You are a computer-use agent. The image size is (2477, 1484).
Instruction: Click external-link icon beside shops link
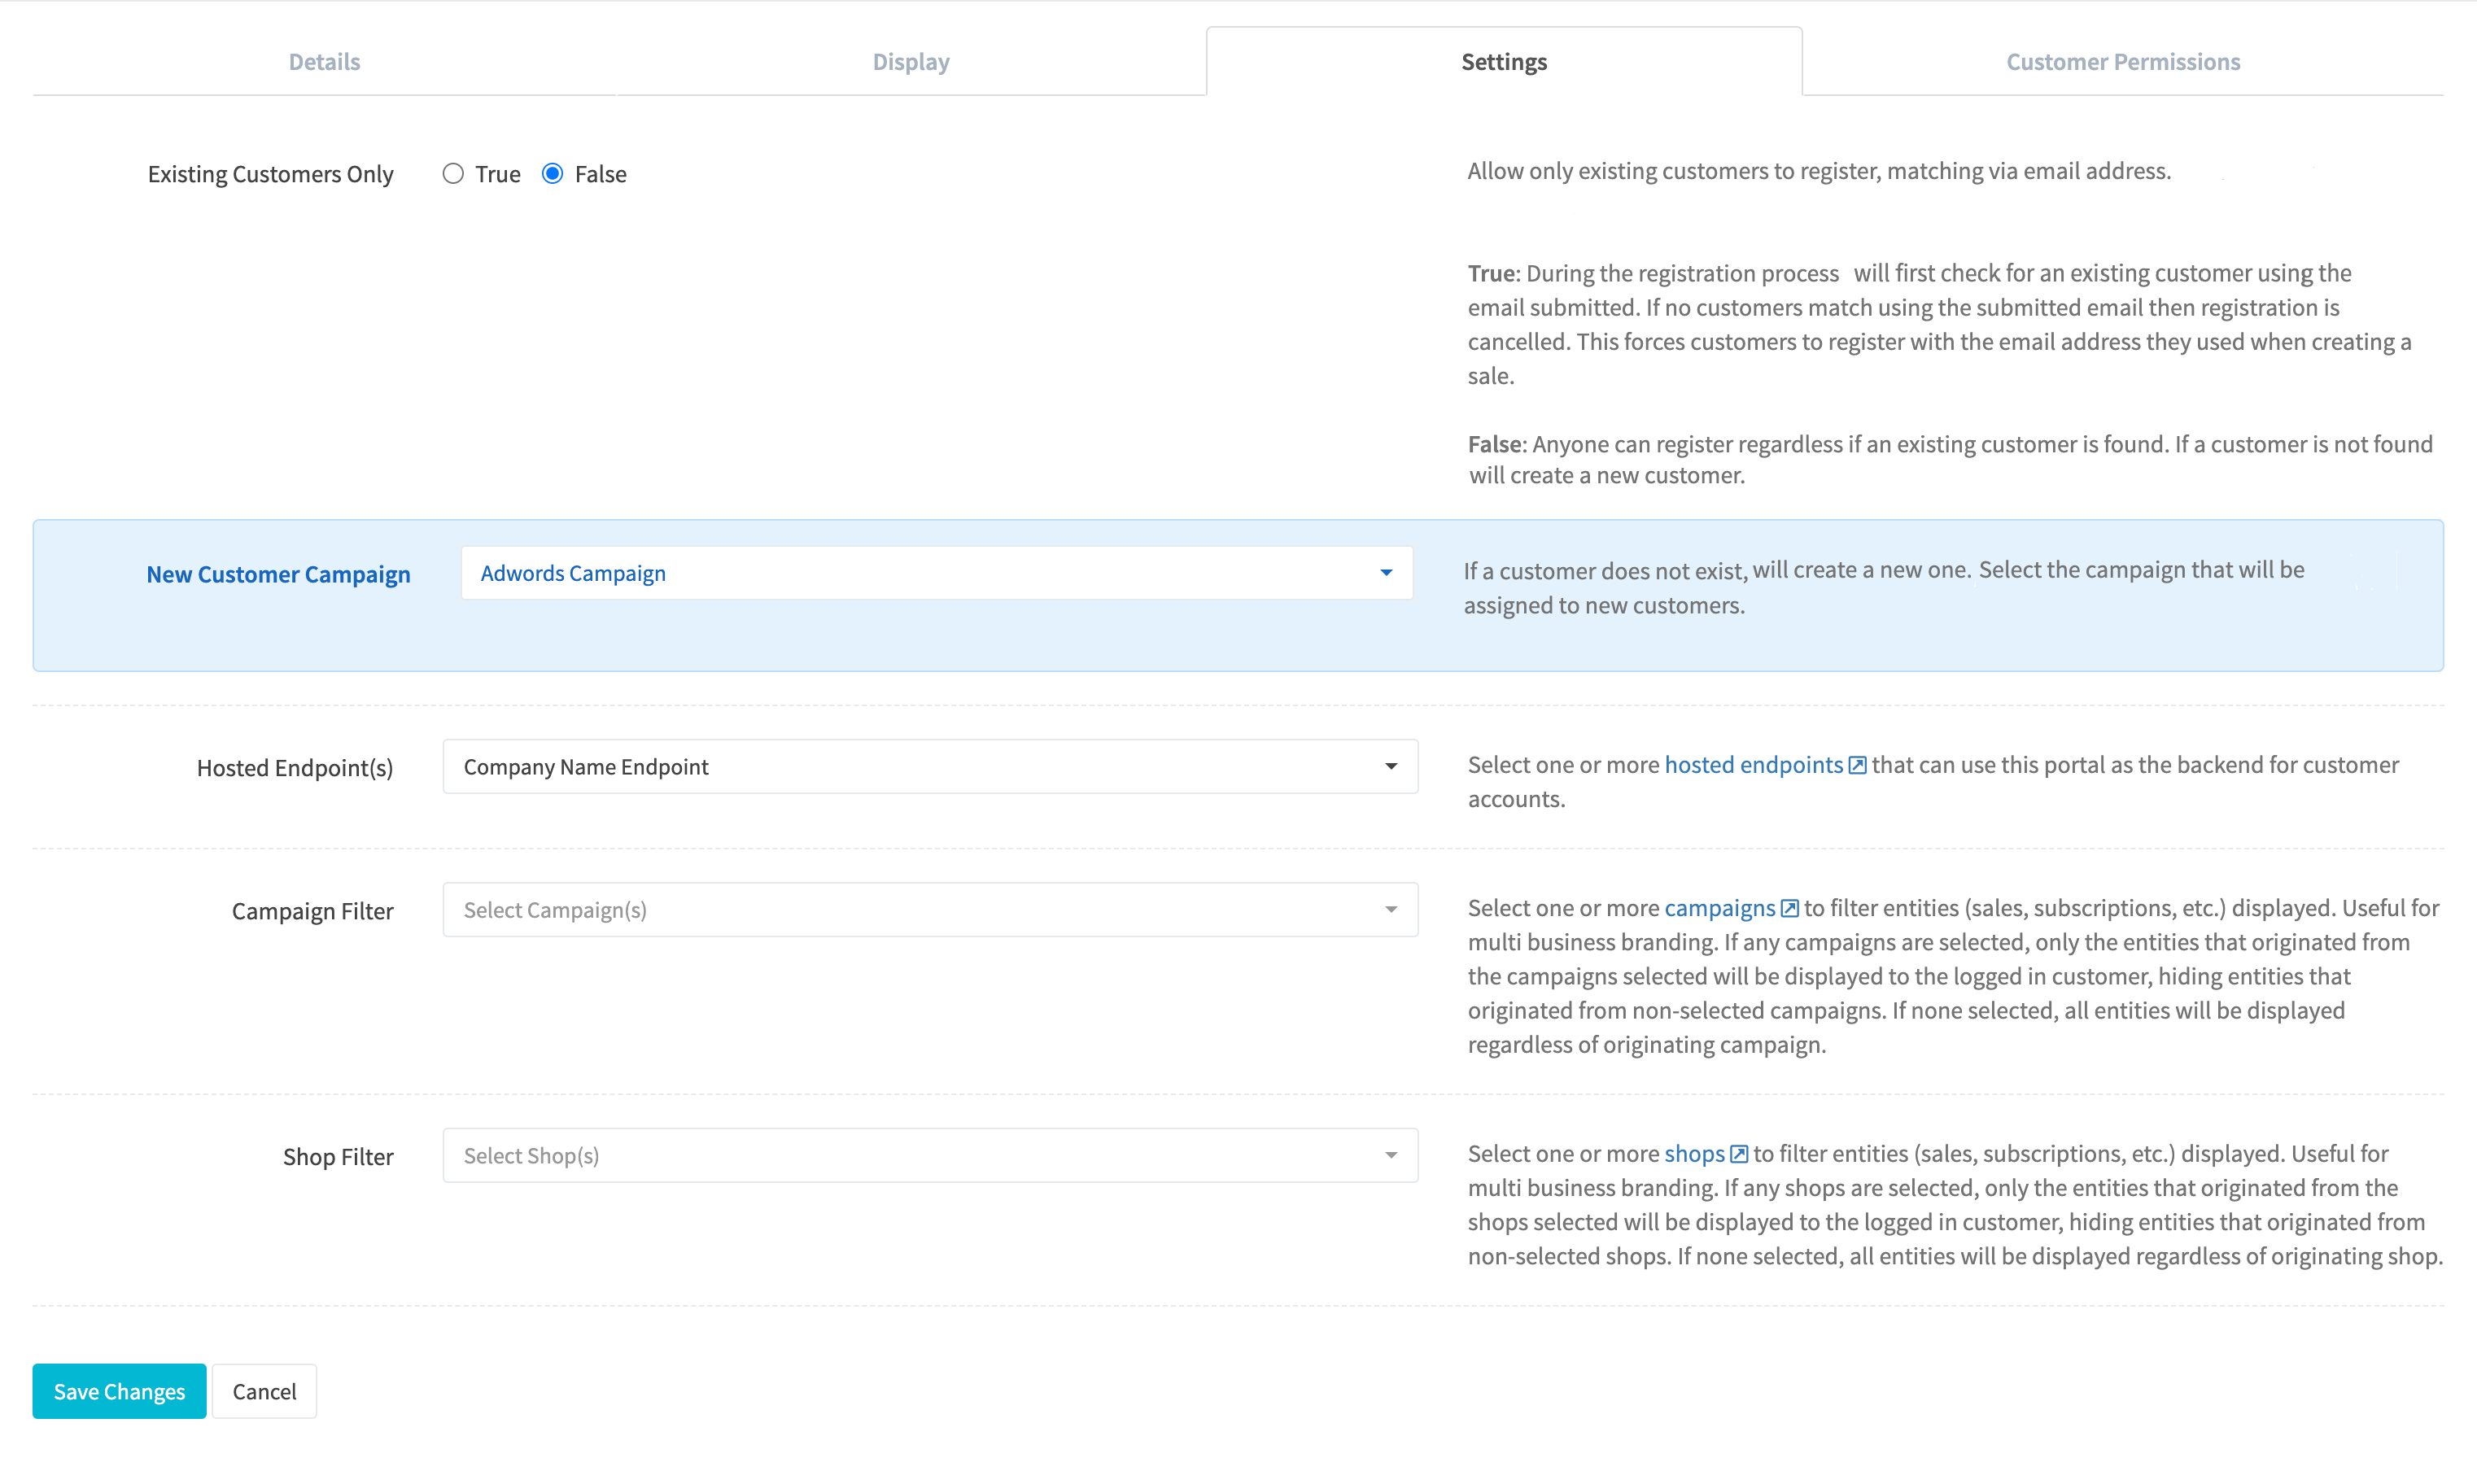[1739, 1154]
